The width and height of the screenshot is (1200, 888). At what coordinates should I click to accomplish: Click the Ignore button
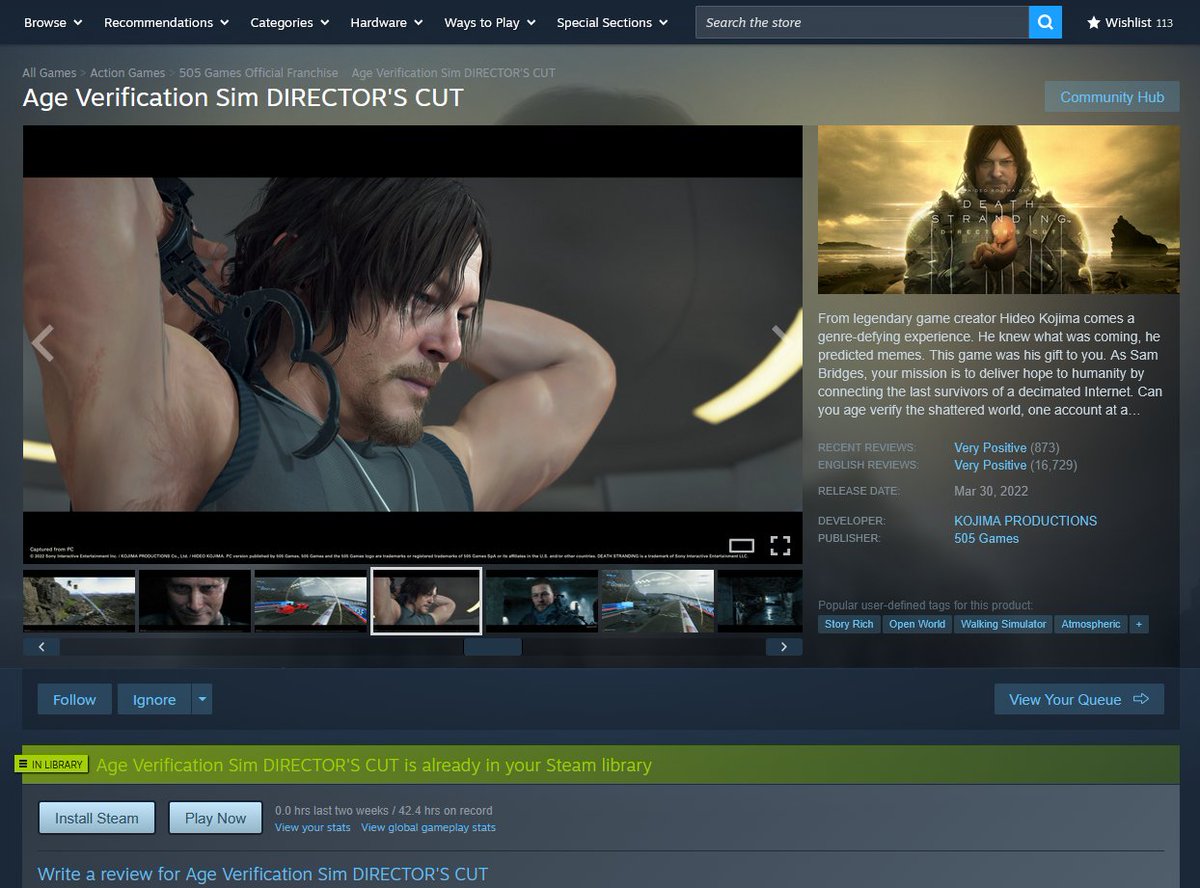pos(154,699)
